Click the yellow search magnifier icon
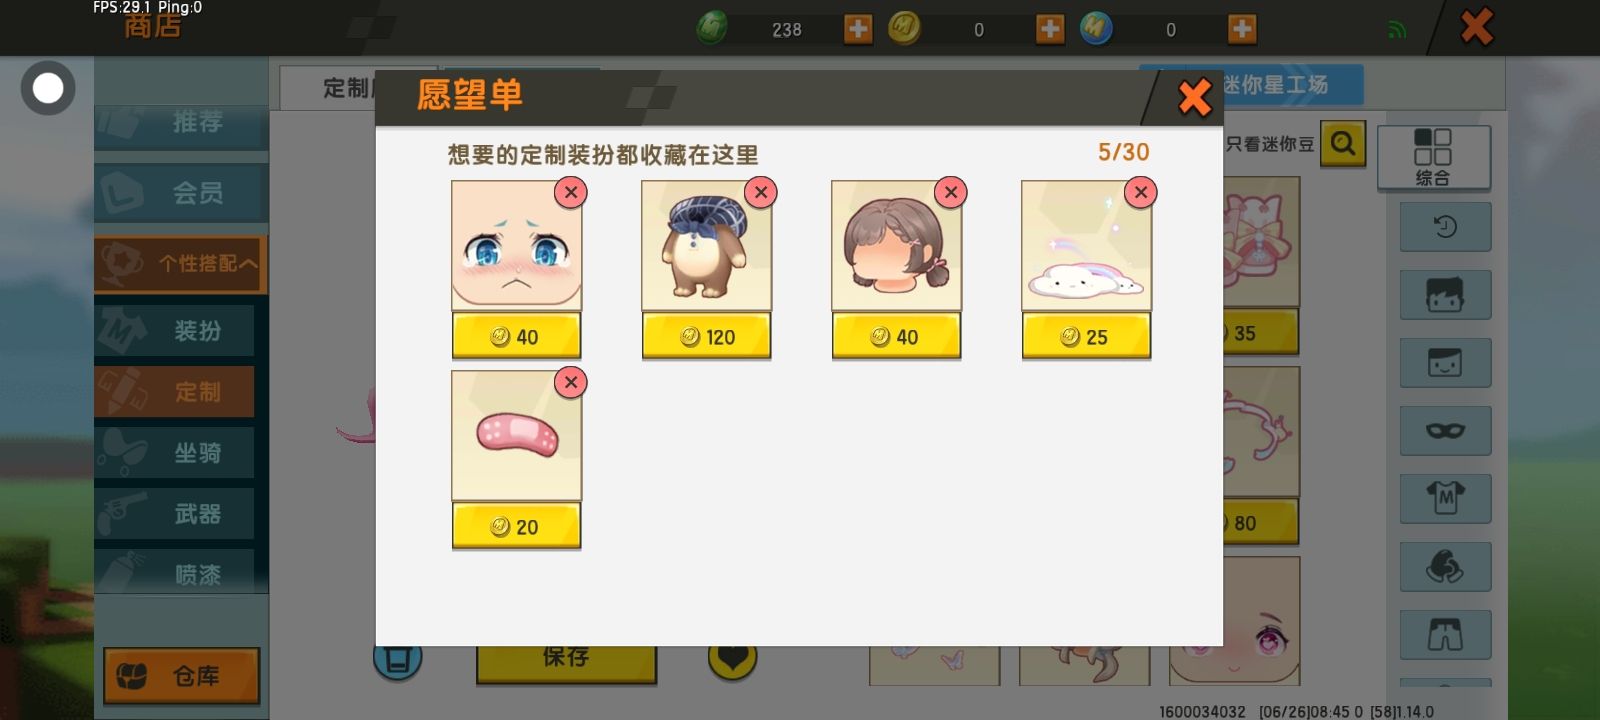This screenshot has width=1600, height=720. point(1343,144)
